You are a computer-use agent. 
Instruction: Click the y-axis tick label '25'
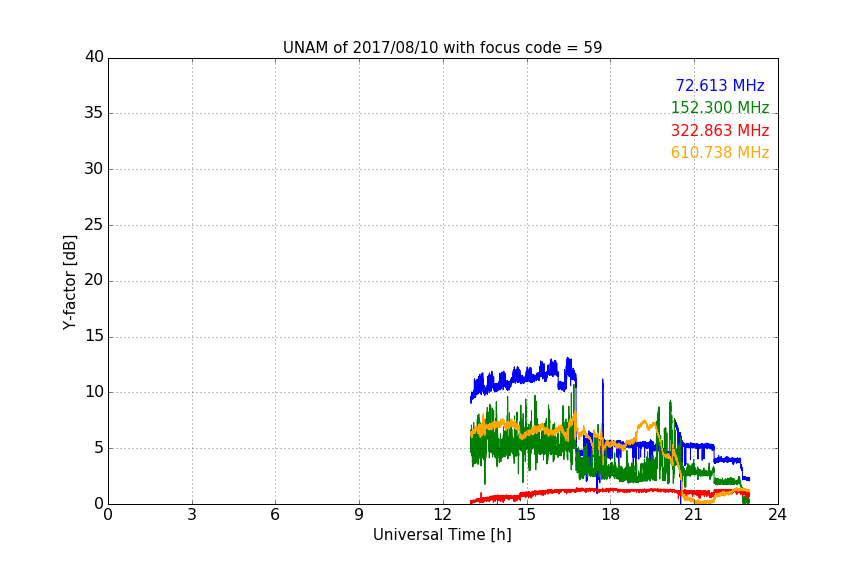[x=94, y=225]
